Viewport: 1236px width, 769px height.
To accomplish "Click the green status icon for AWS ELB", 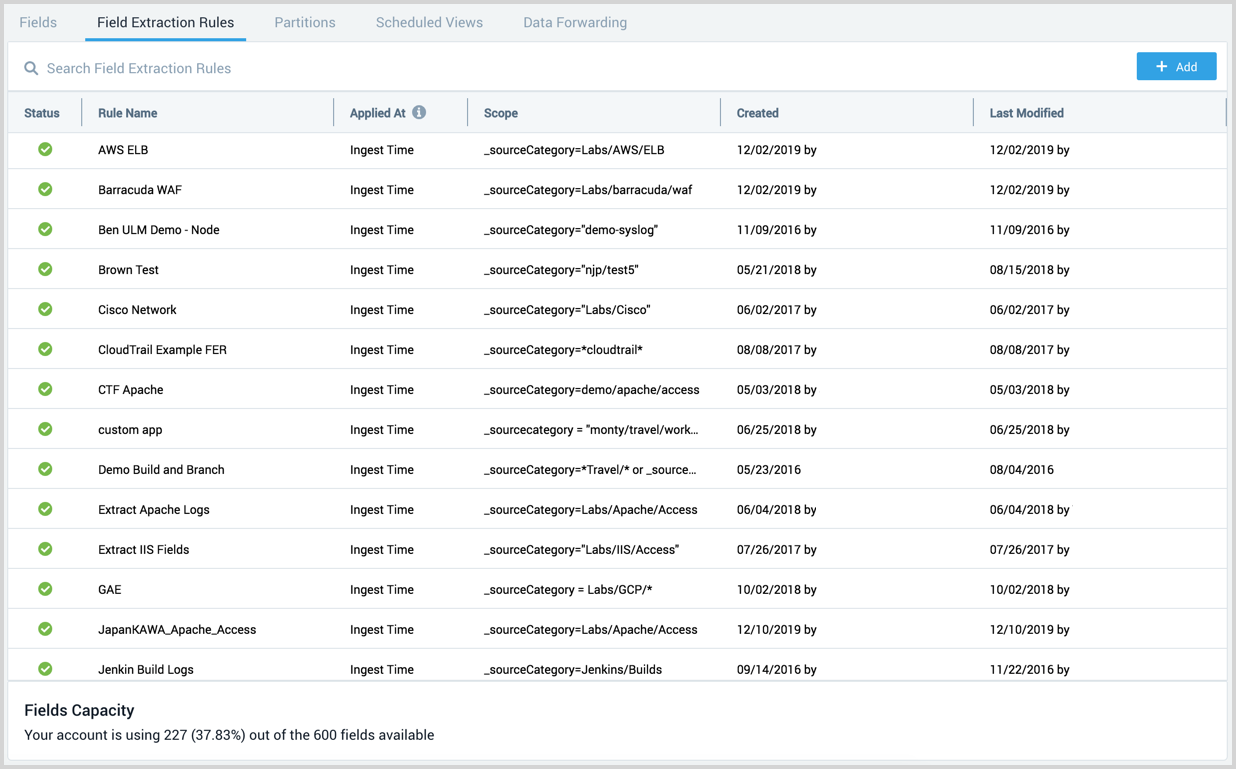I will click(45, 150).
